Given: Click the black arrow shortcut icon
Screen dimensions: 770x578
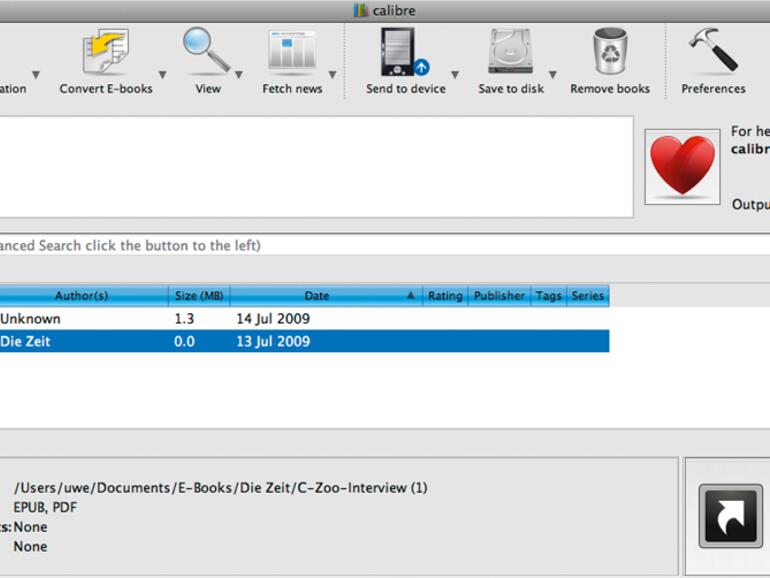Looking at the screenshot, I should [x=731, y=516].
